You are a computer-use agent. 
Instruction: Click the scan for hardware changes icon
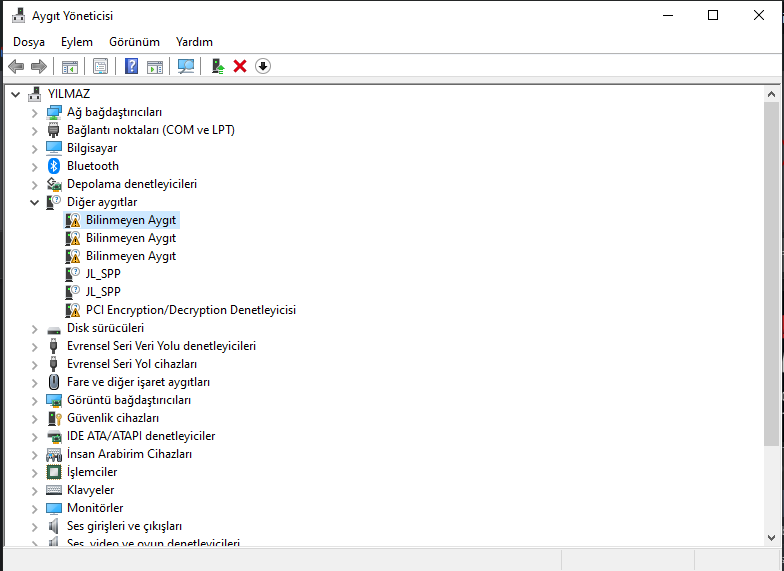tap(186, 66)
